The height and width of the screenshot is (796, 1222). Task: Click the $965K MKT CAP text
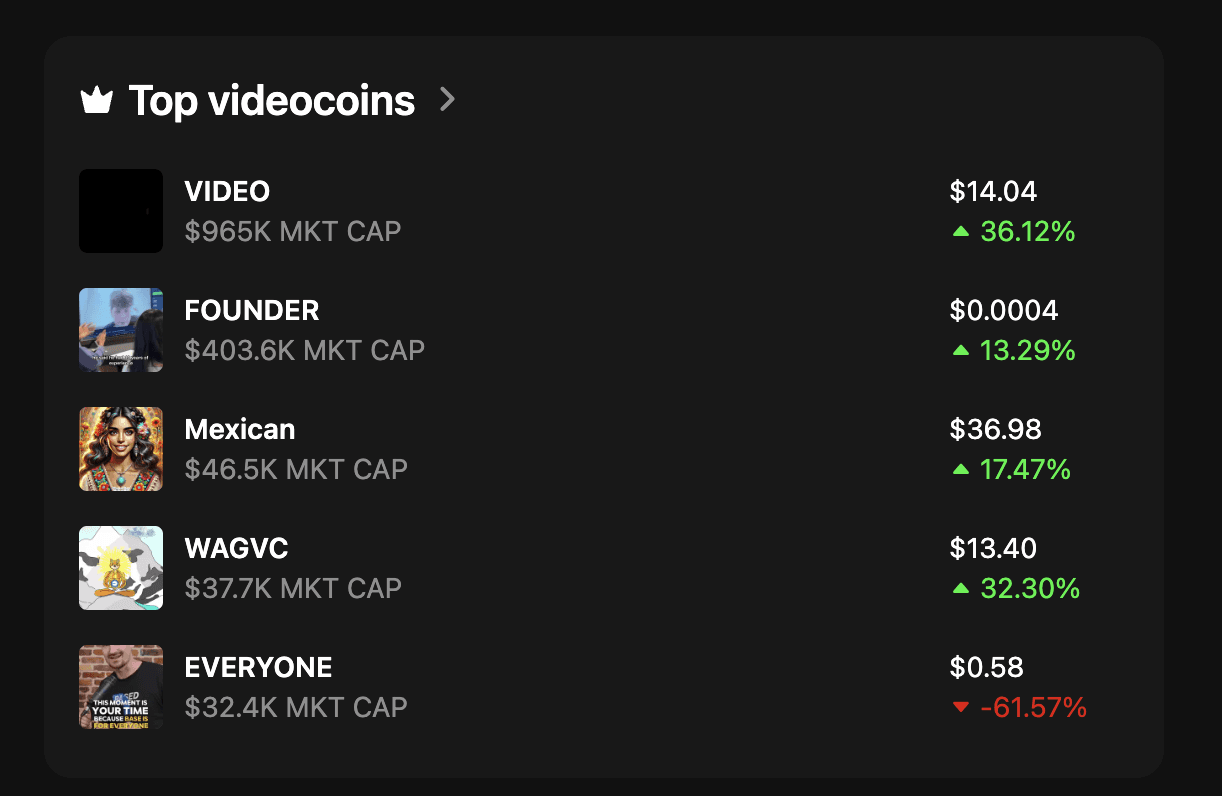293,232
